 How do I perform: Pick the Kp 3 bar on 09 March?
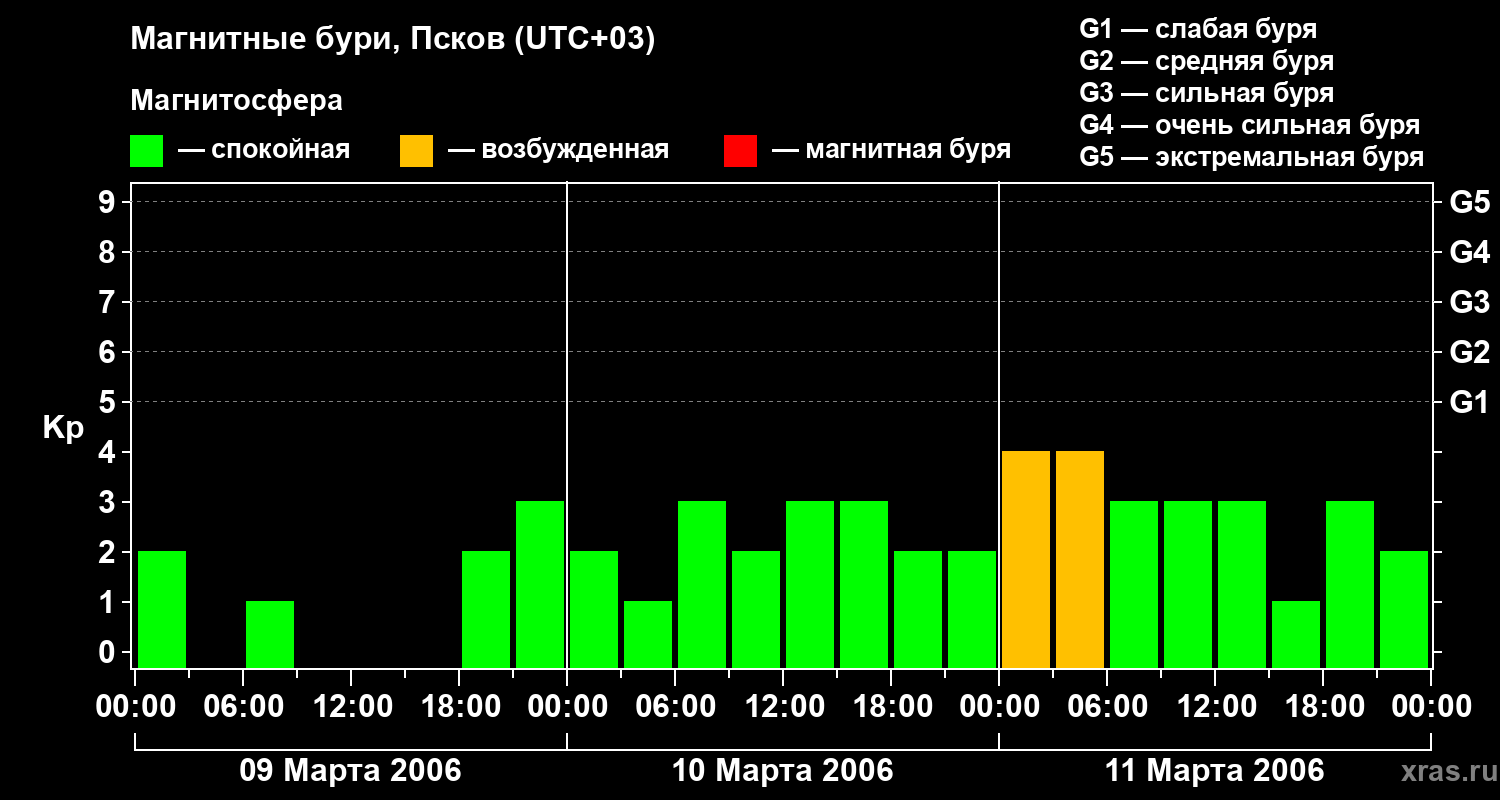(x=540, y=584)
